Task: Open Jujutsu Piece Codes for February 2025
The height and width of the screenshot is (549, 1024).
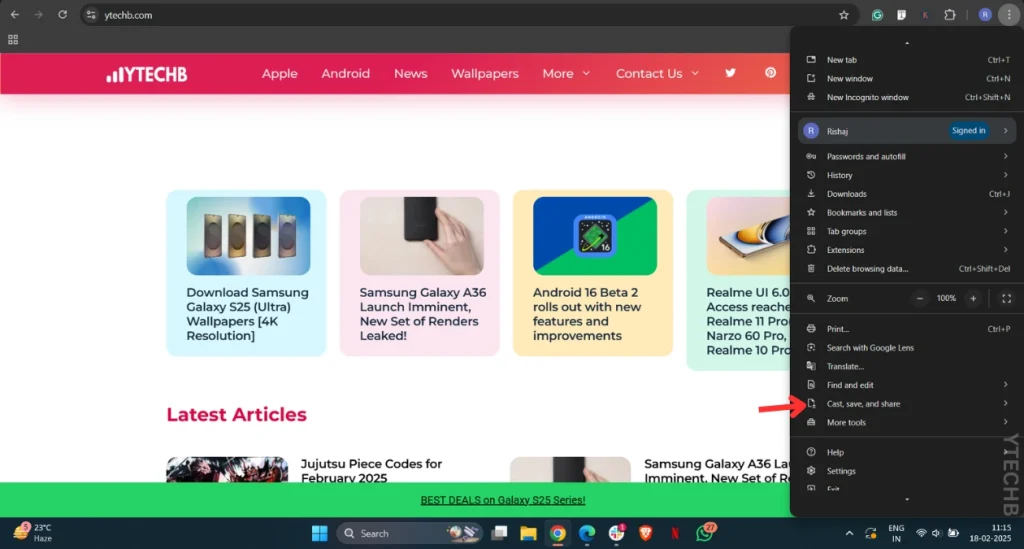Action: click(371, 471)
